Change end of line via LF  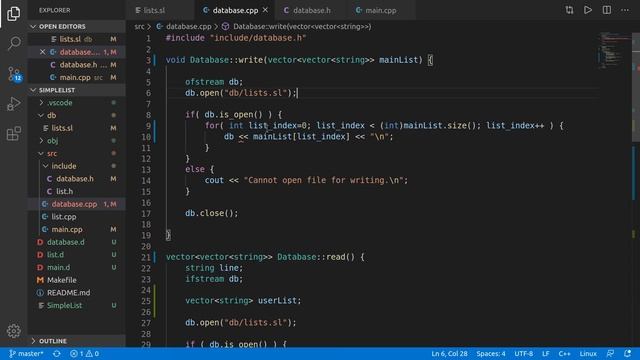tap(545, 353)
